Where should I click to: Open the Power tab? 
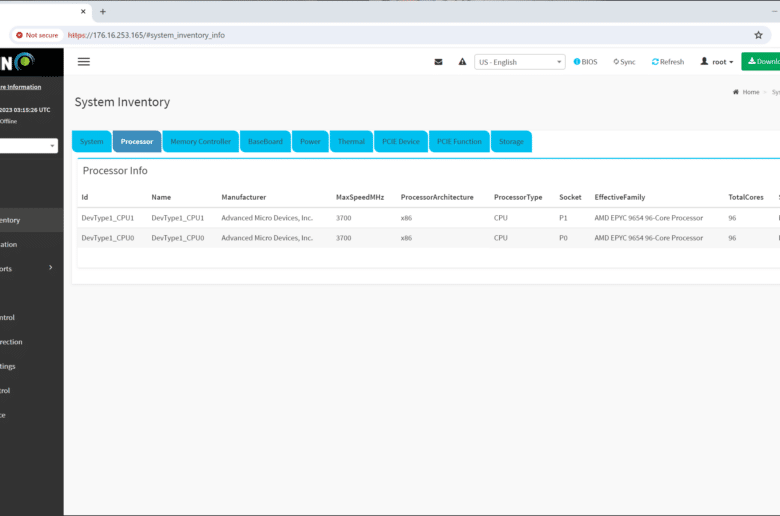tap(310, 141)
